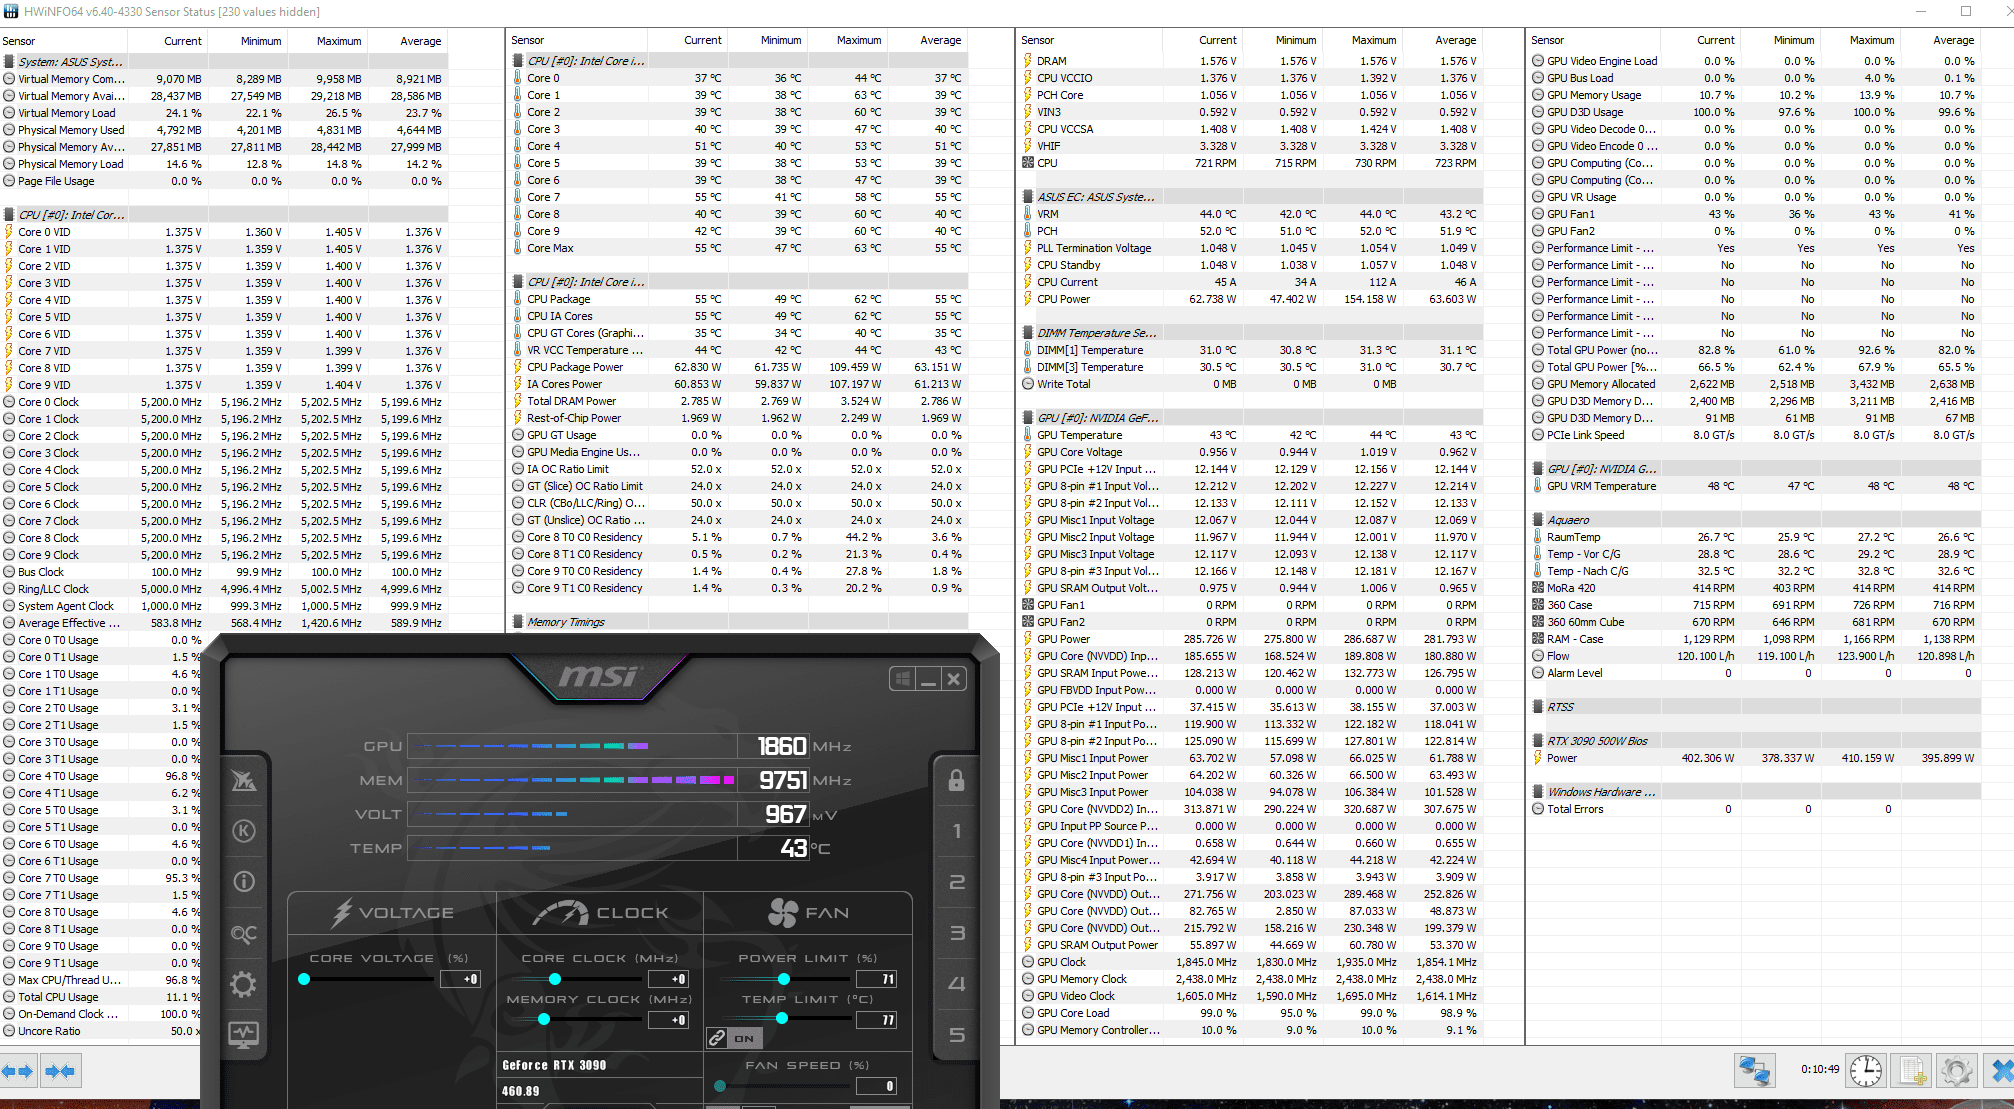Viewport: 2014px width, 1109px height.
Task: Toggle power/temp limit link ON button
Action: tap(735, 1038)
